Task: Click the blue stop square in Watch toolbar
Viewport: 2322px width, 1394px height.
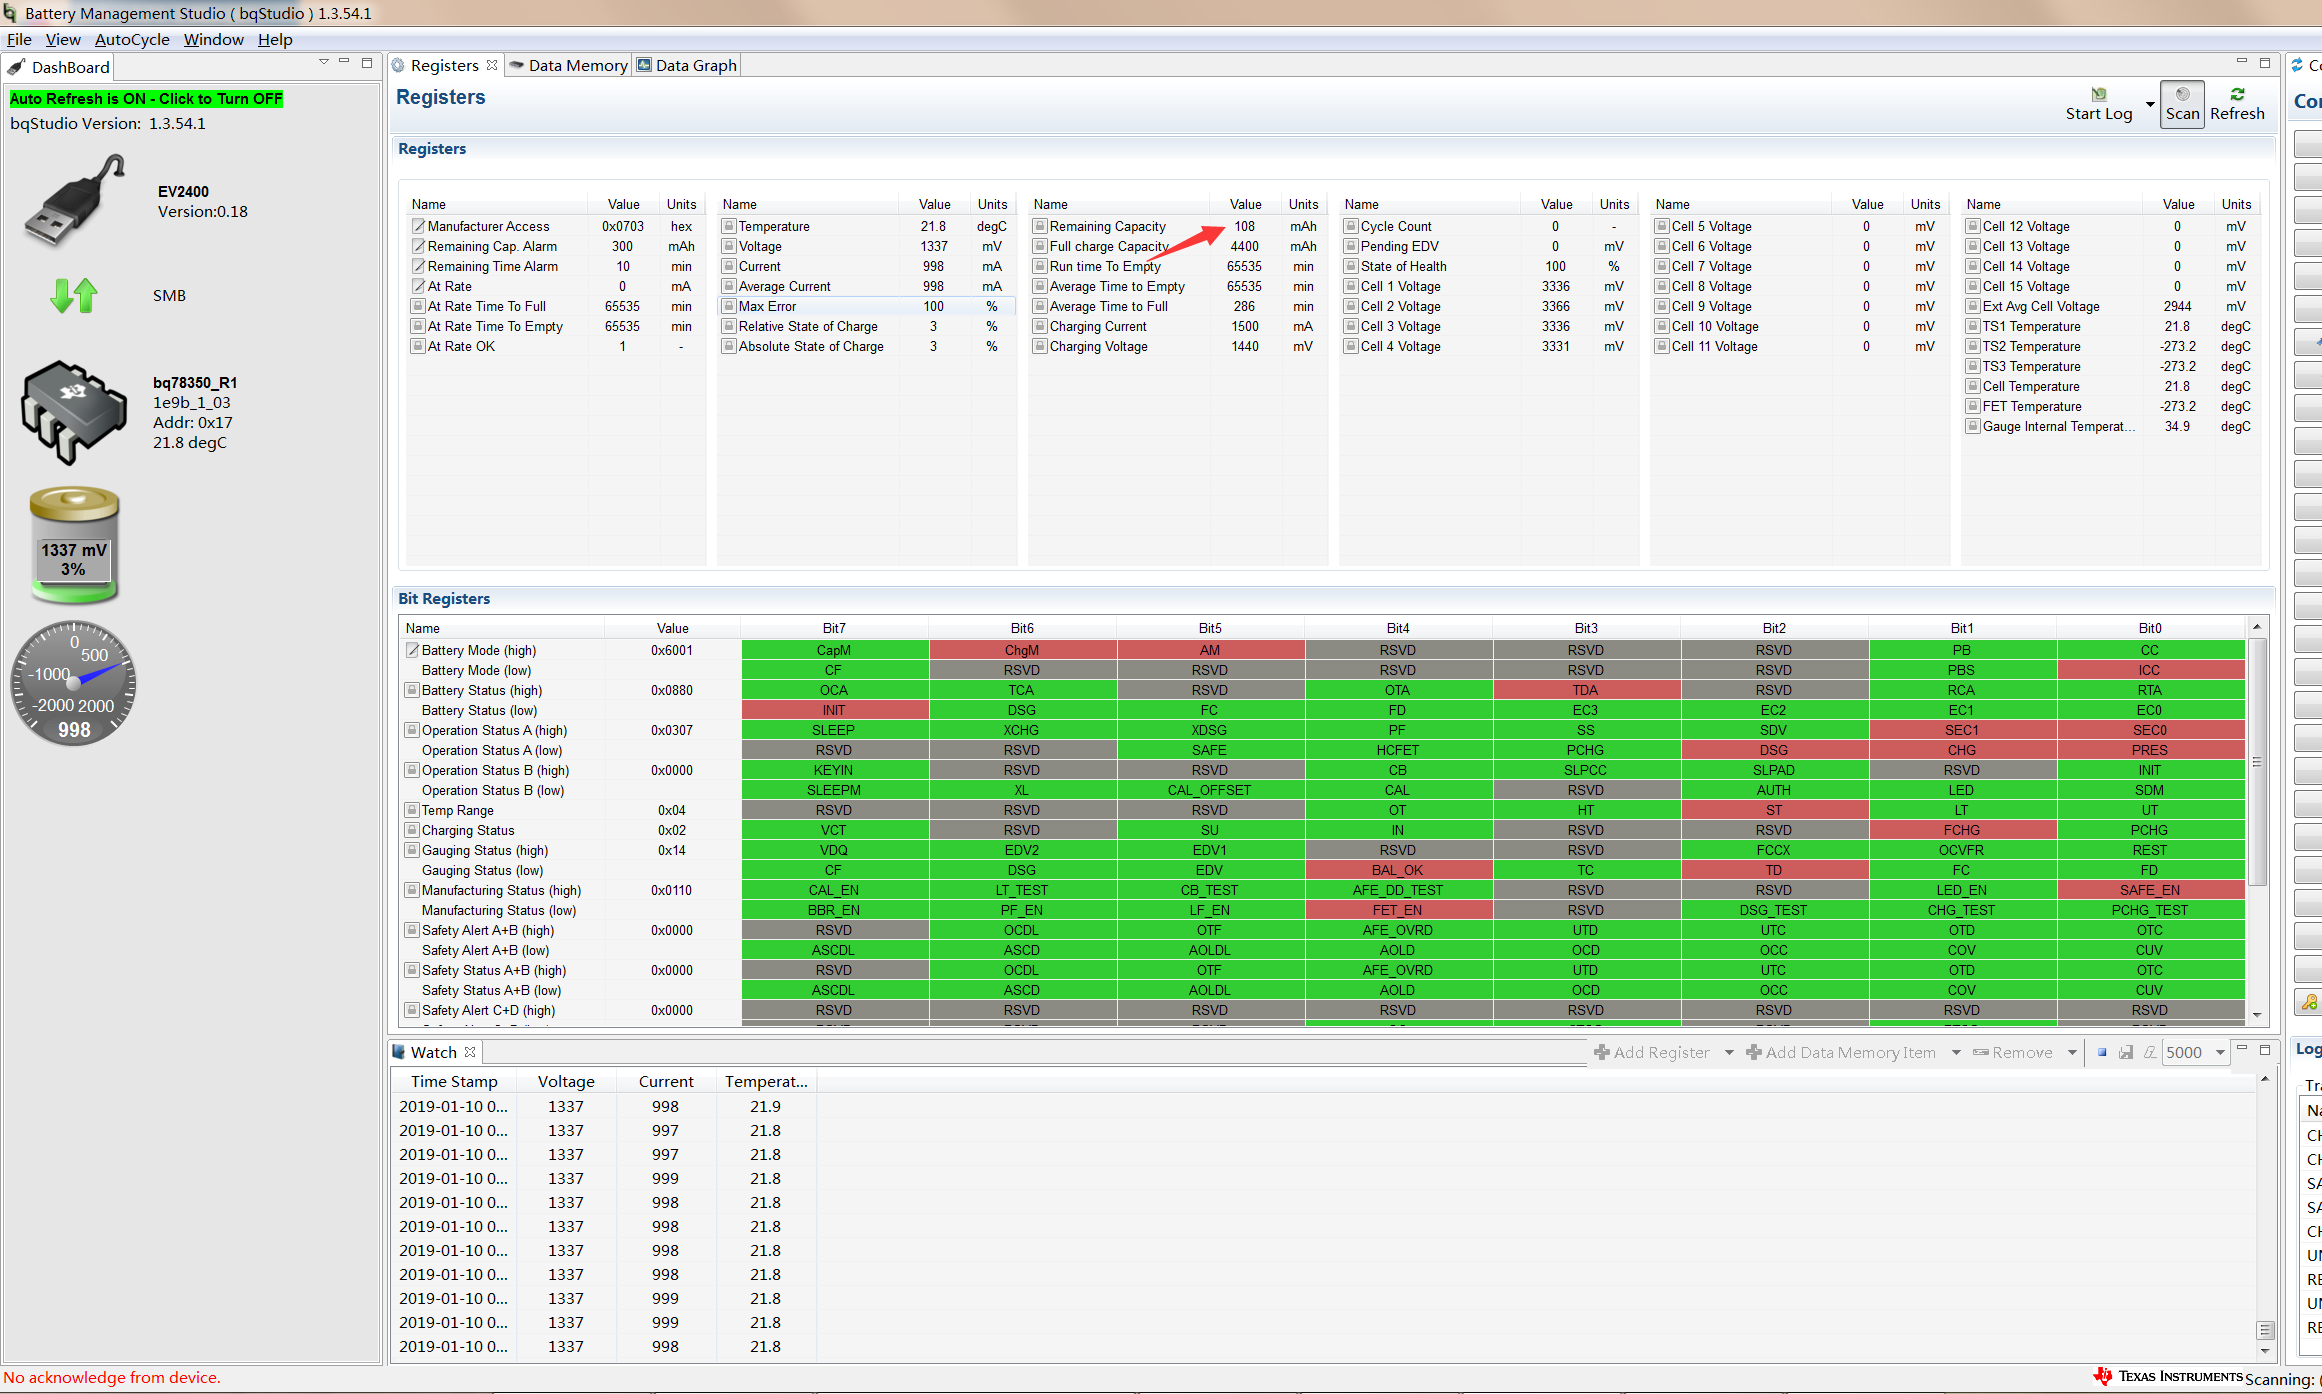Action: 2102,1052
